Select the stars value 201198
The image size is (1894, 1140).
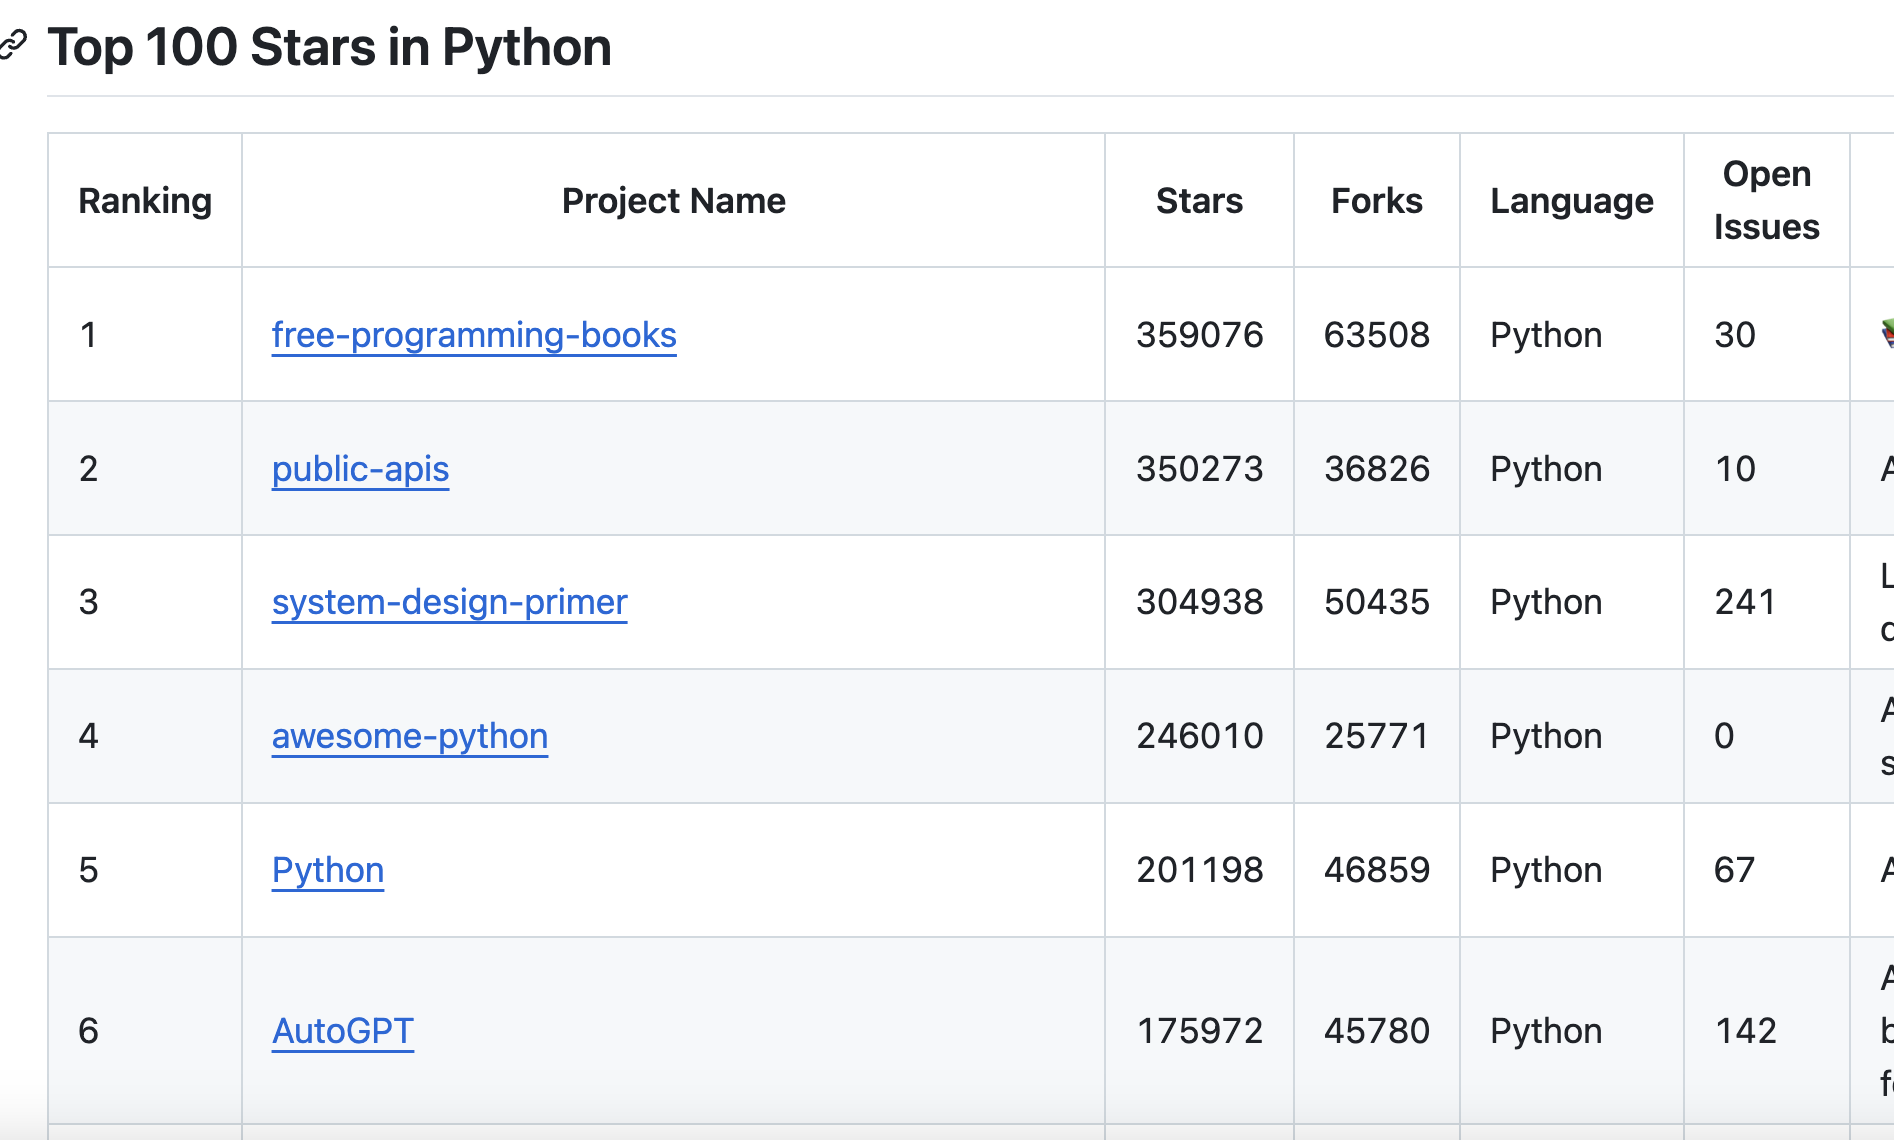click(x=1199, y=870)
